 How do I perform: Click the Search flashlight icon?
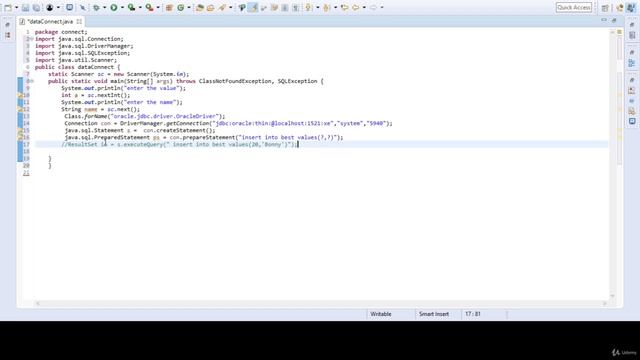point(222,7)
